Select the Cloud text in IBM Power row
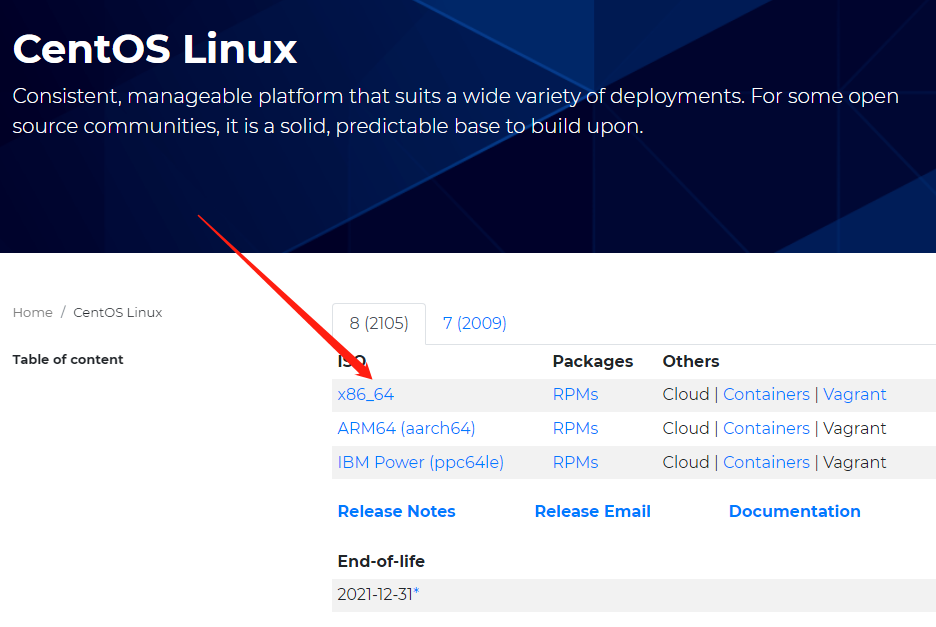Screen dimensions: 936x627 [x=686, y=463]
